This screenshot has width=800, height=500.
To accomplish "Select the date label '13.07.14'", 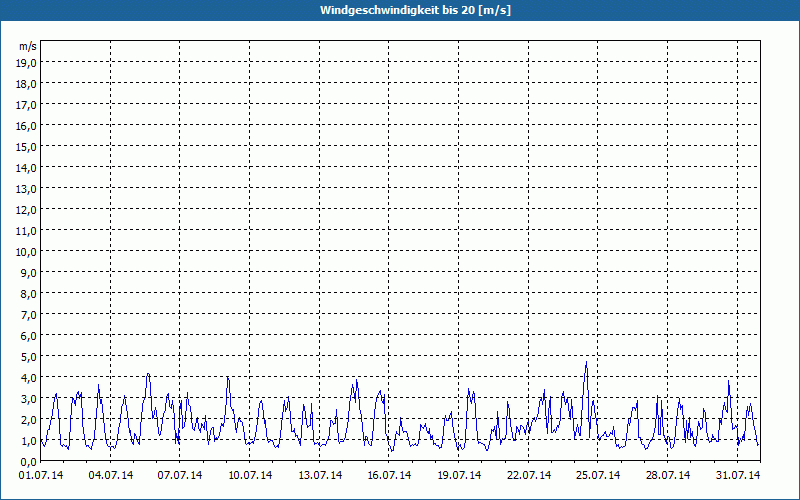I will click(320, 476).
